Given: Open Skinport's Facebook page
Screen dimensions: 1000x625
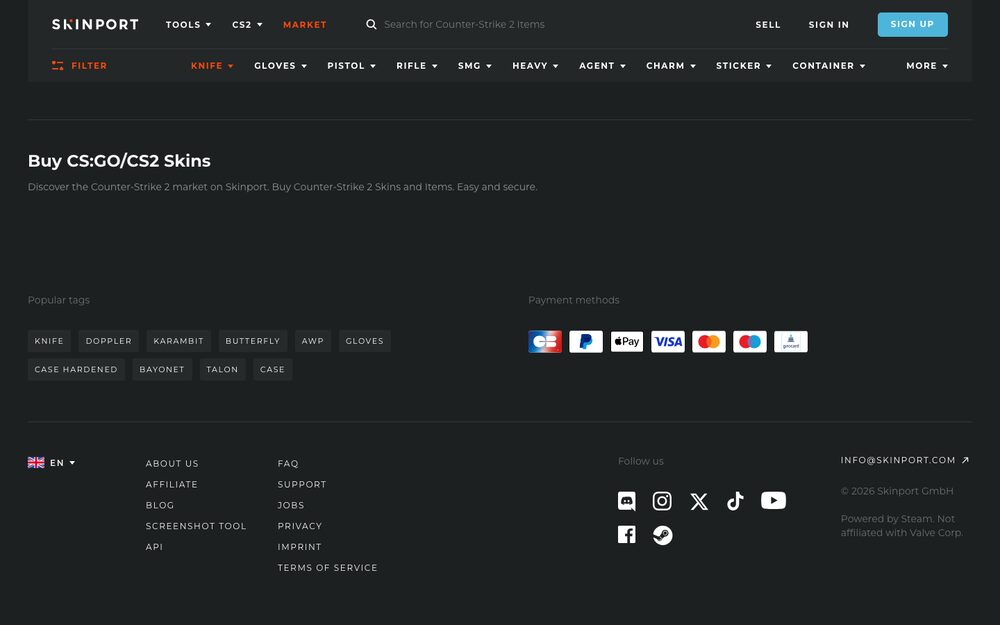Looking at the screenshot, I should point(627,534).
